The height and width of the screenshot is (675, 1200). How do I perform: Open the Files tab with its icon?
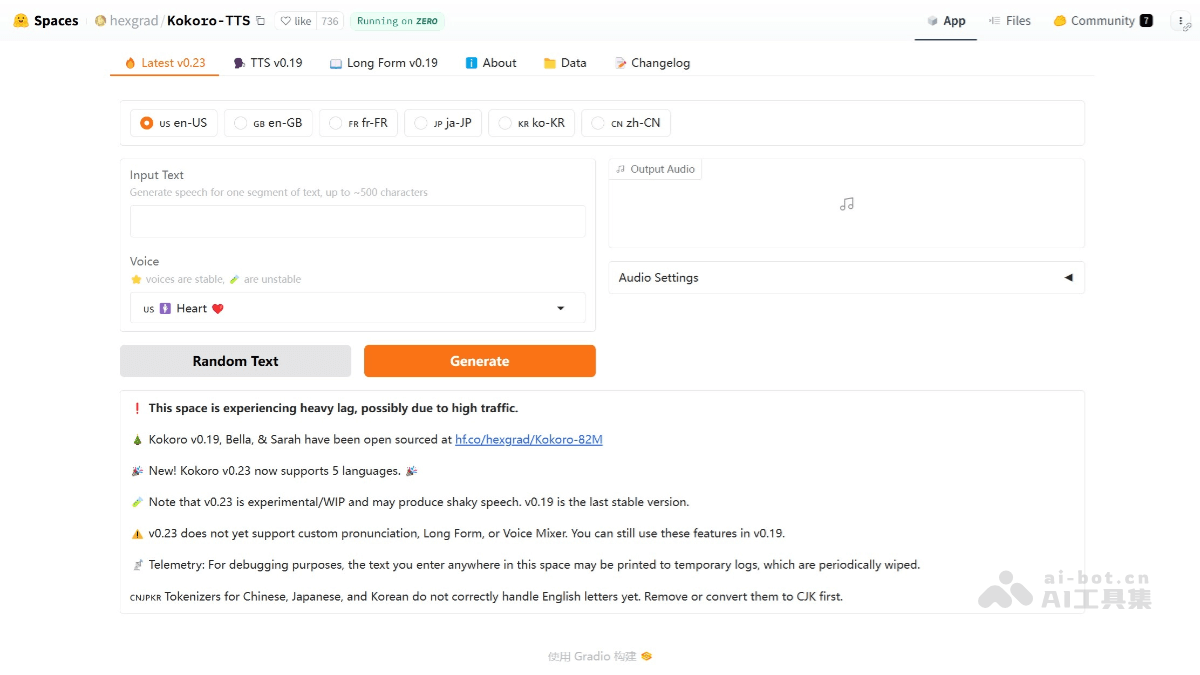click(1009, 21)
